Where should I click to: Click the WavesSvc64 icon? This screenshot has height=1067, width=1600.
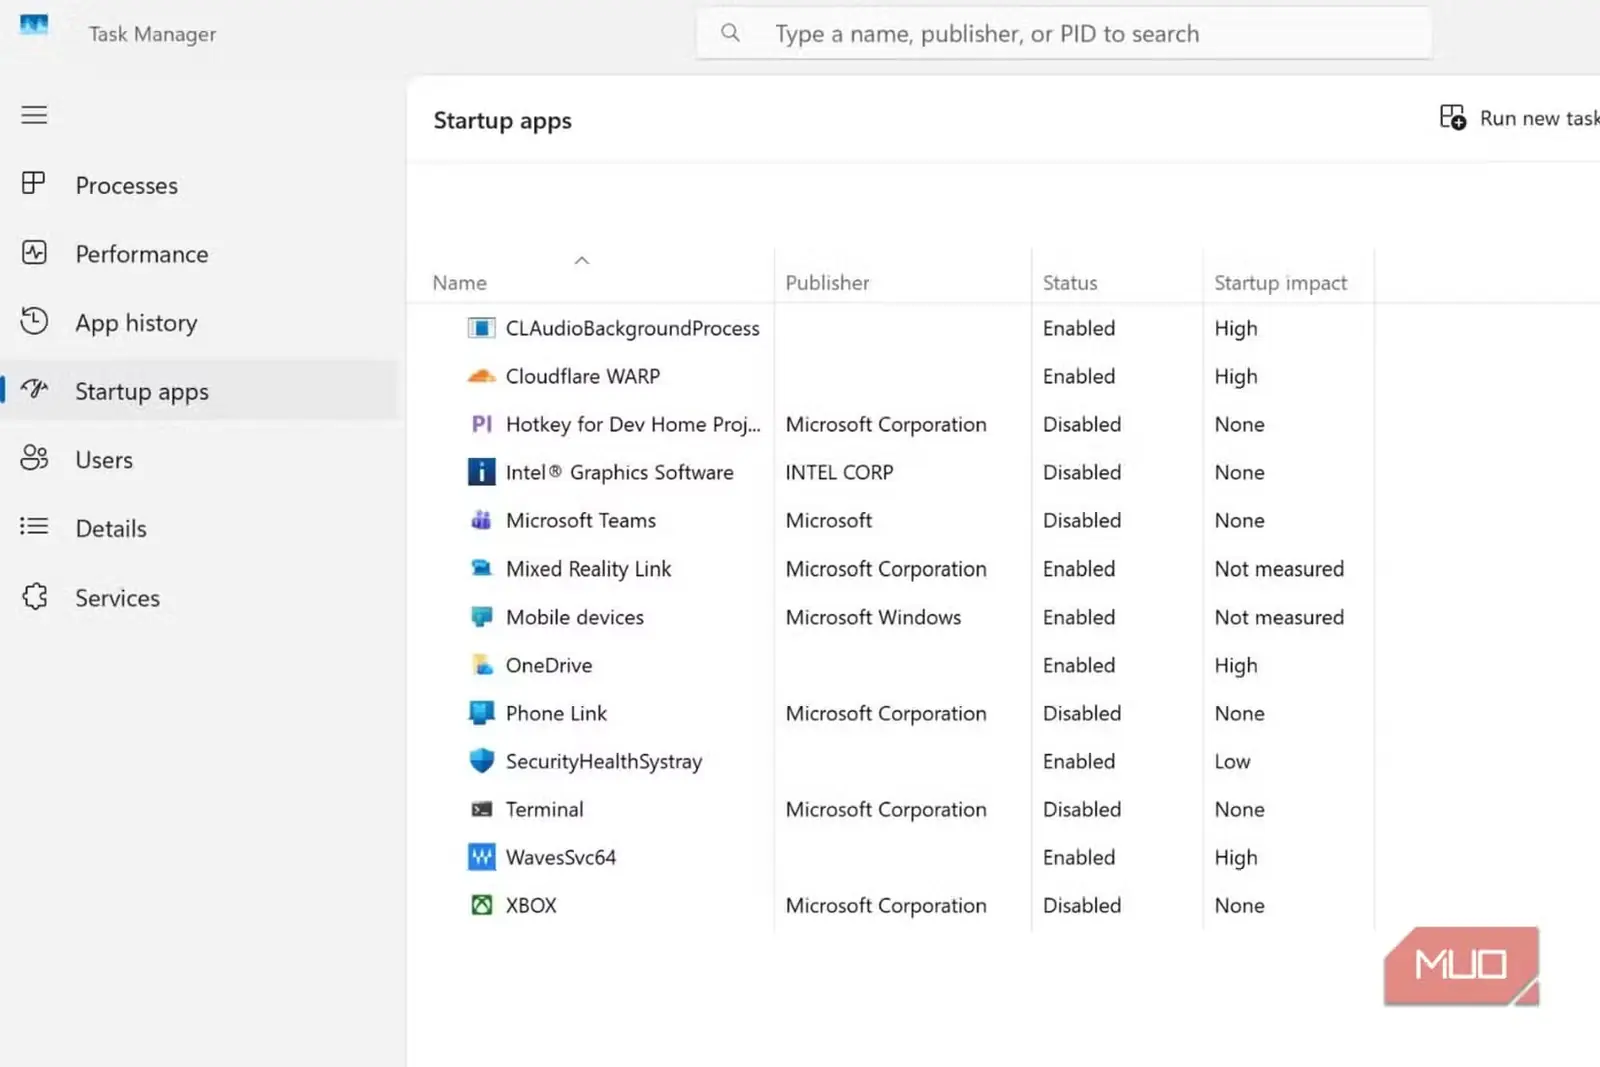click(x=481, y=857)
